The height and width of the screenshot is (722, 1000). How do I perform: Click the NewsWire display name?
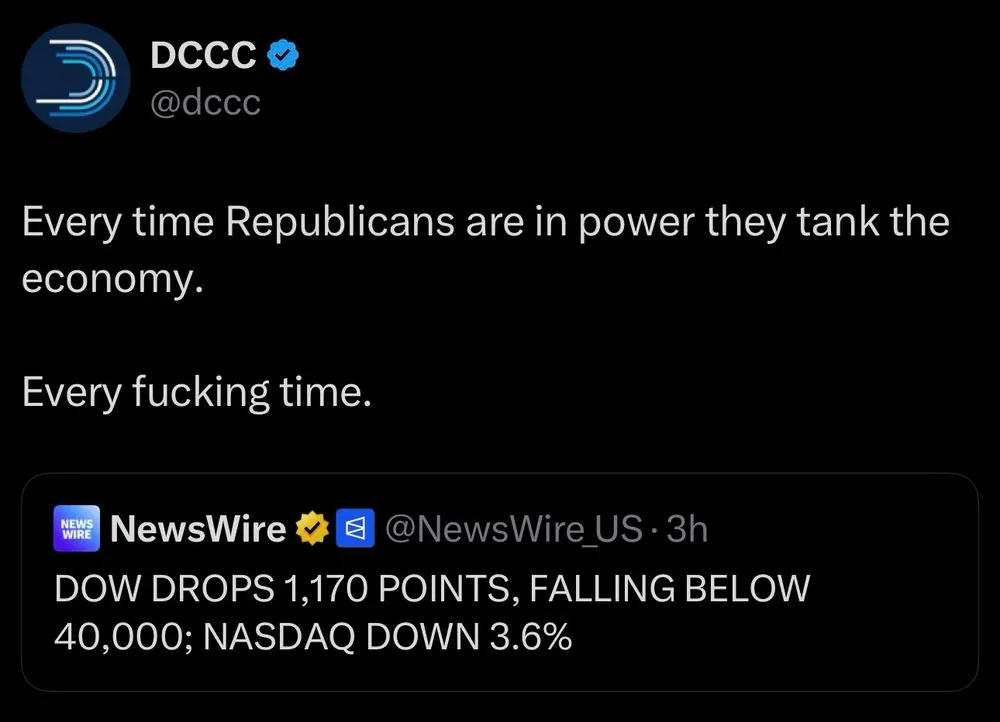199,529
